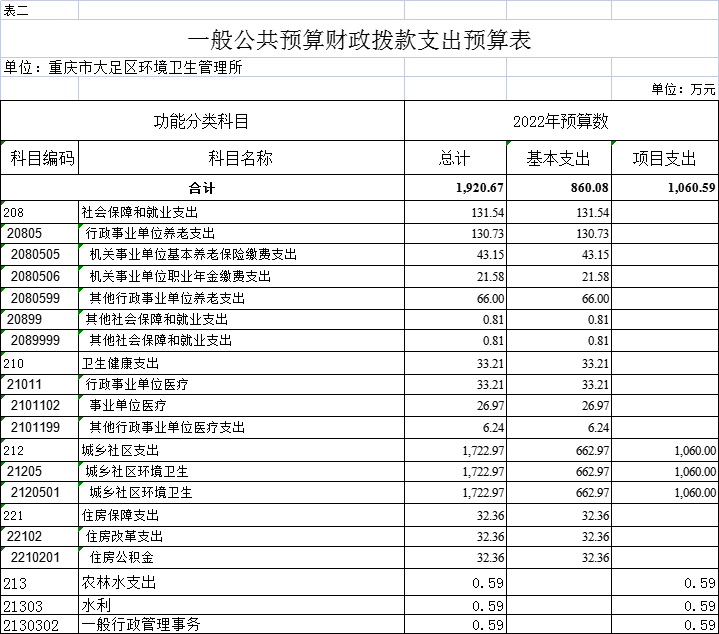Screen dimensions: 719x634
Task: Click code cell 2120501
Action: point(39,492)
